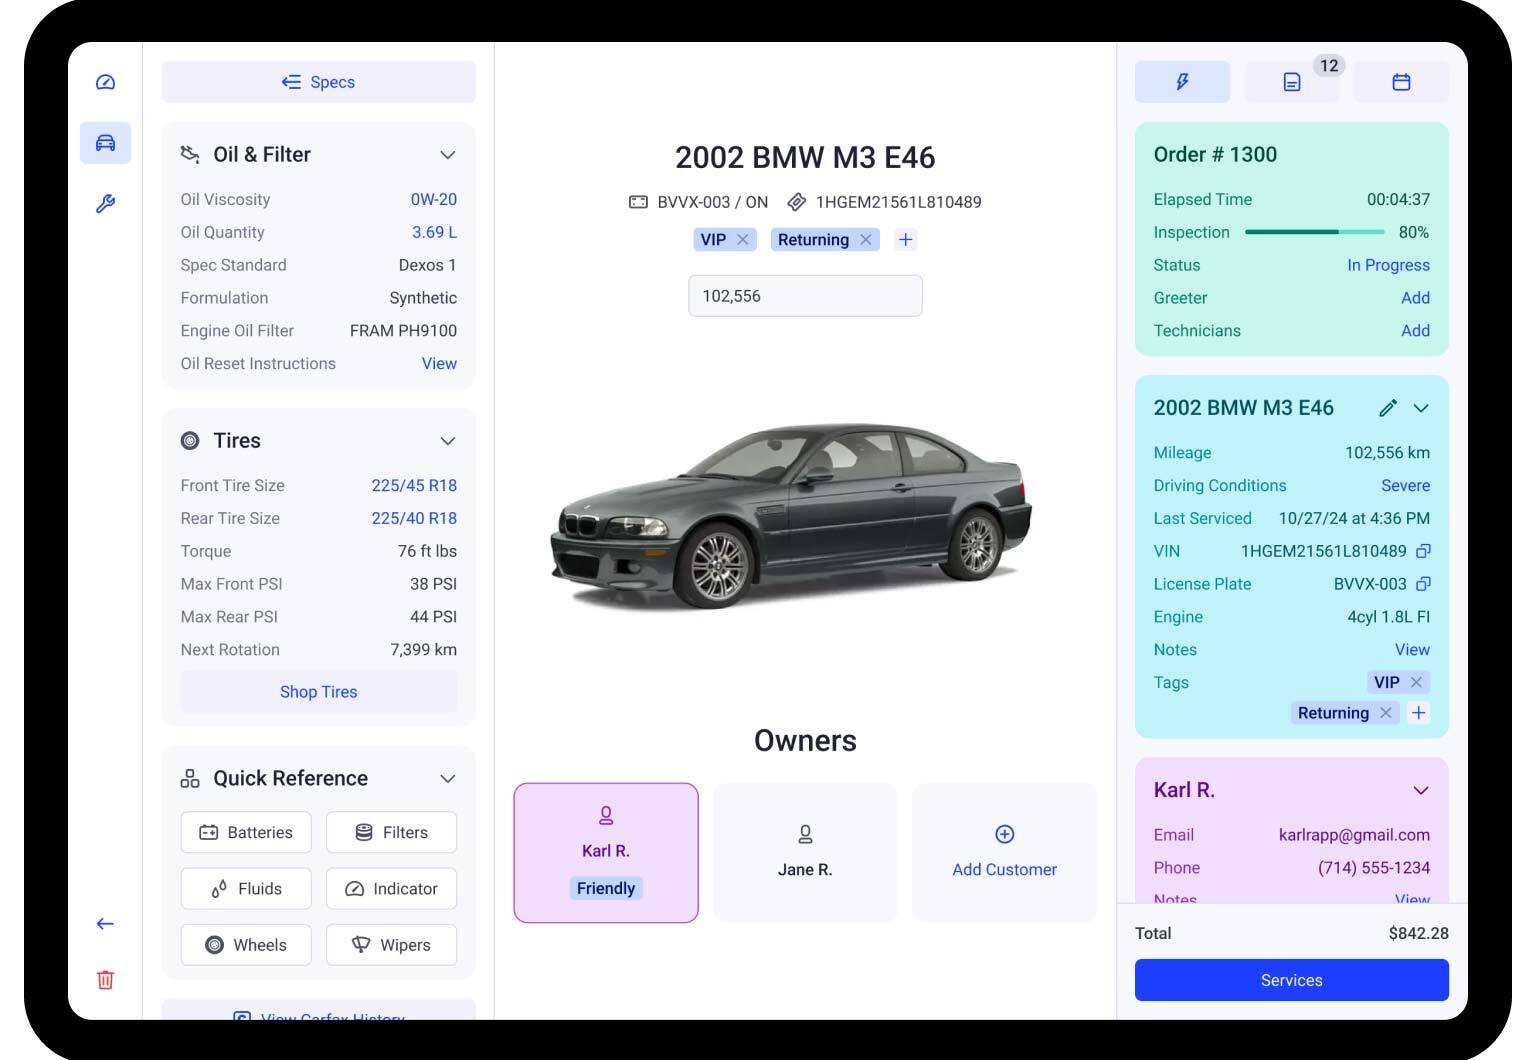The width and height of the screenshot is (1536, 1060).
Task: Click the red trash icon
Action: pyautogui.click(x=105, y=980)
